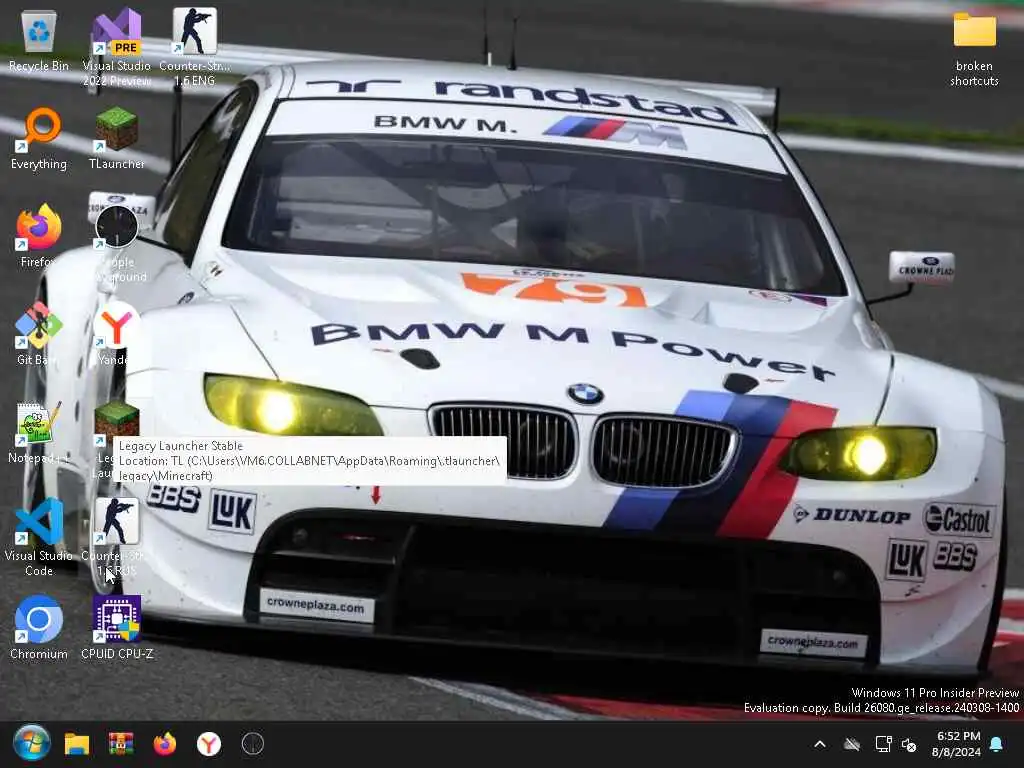The width and height of the screenshot is (1024, 768).
Task: Launch Yandex browser from the taskbar
Action: click(x=209, y=744)
